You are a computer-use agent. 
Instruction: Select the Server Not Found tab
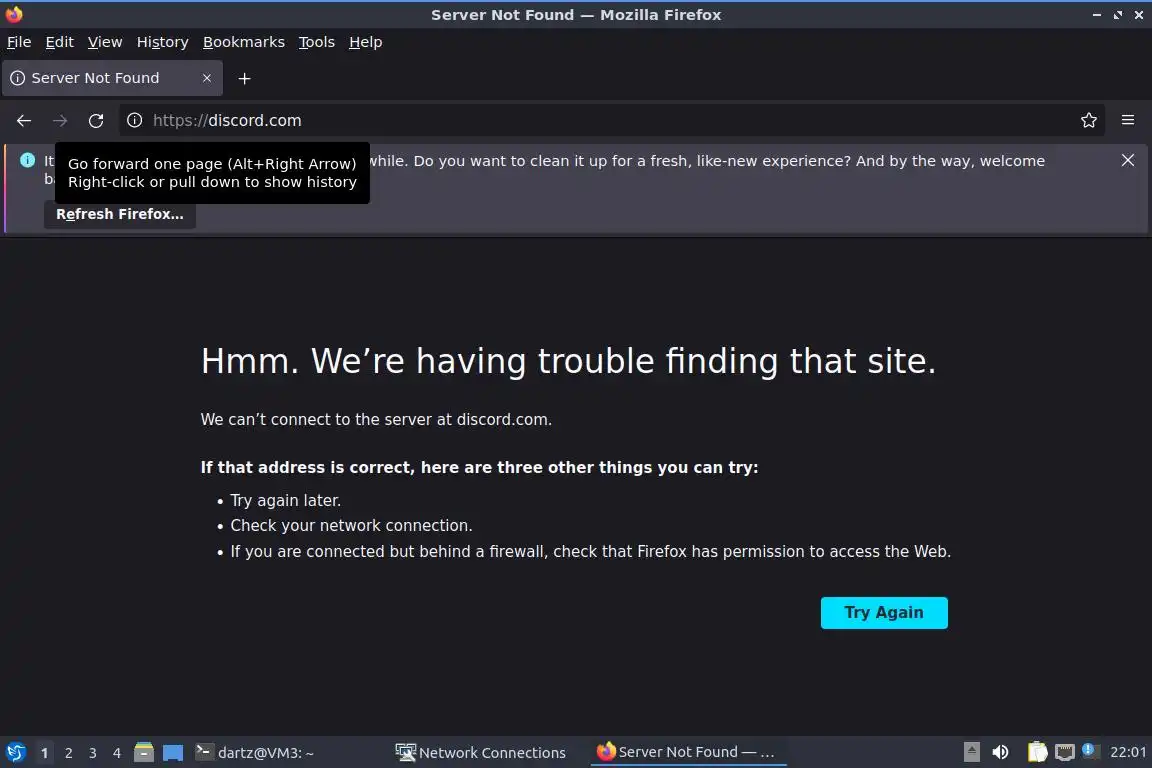pos(112,78)
